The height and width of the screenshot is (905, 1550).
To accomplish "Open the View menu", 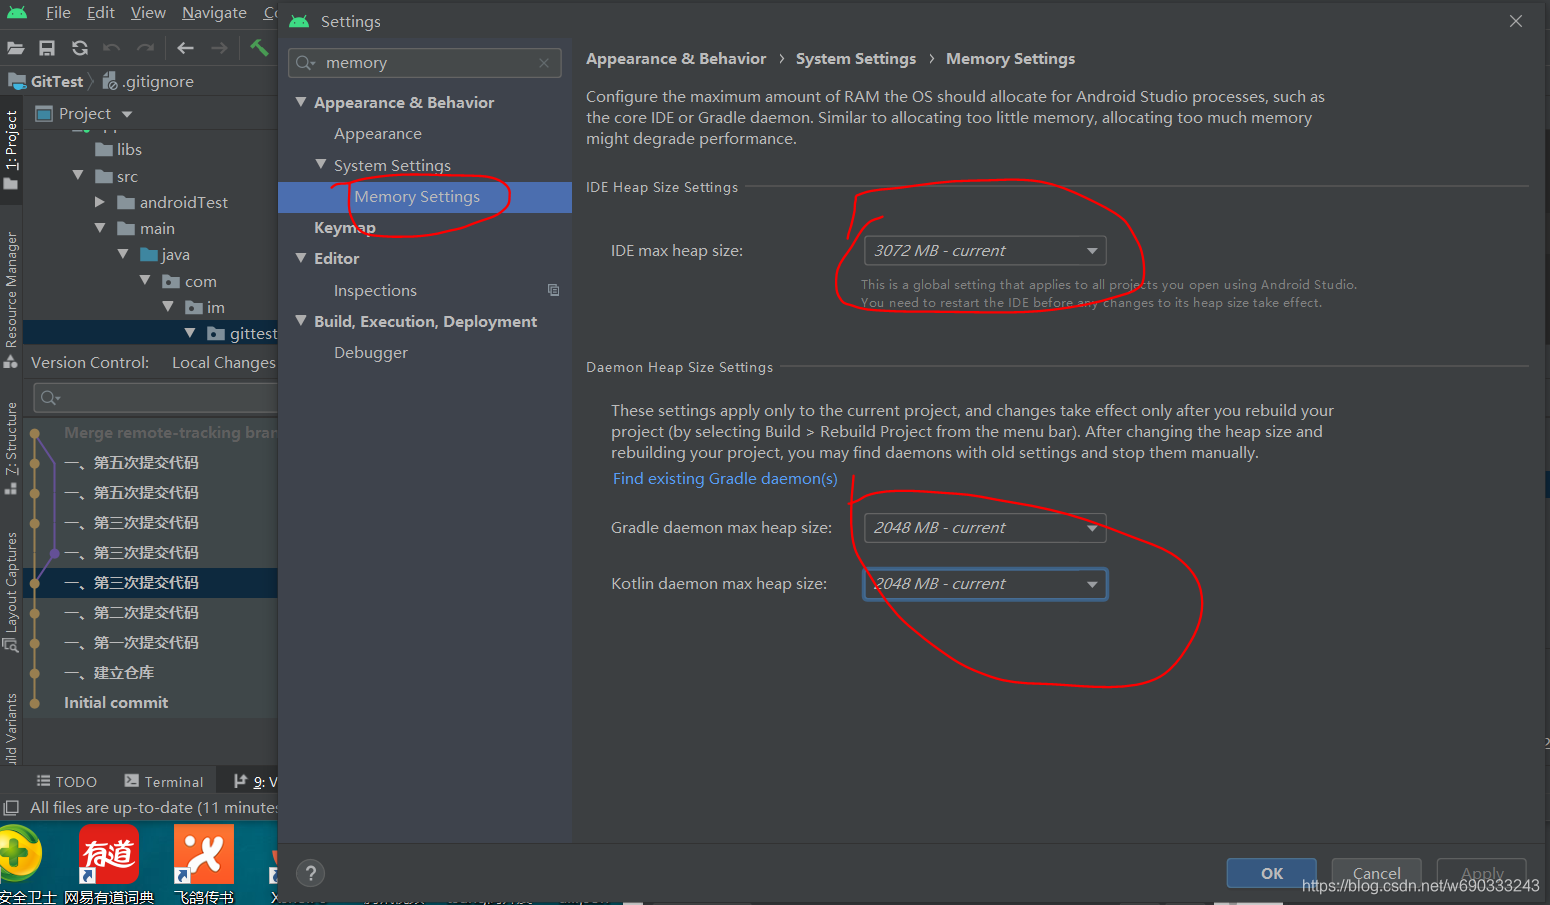I will [148, 13].
